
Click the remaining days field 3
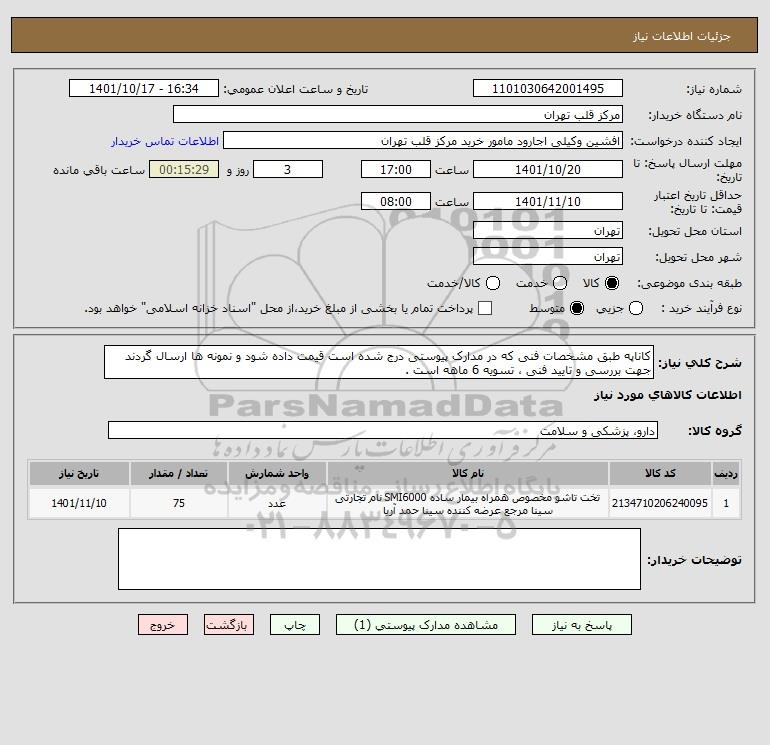(x=288, y=169)
